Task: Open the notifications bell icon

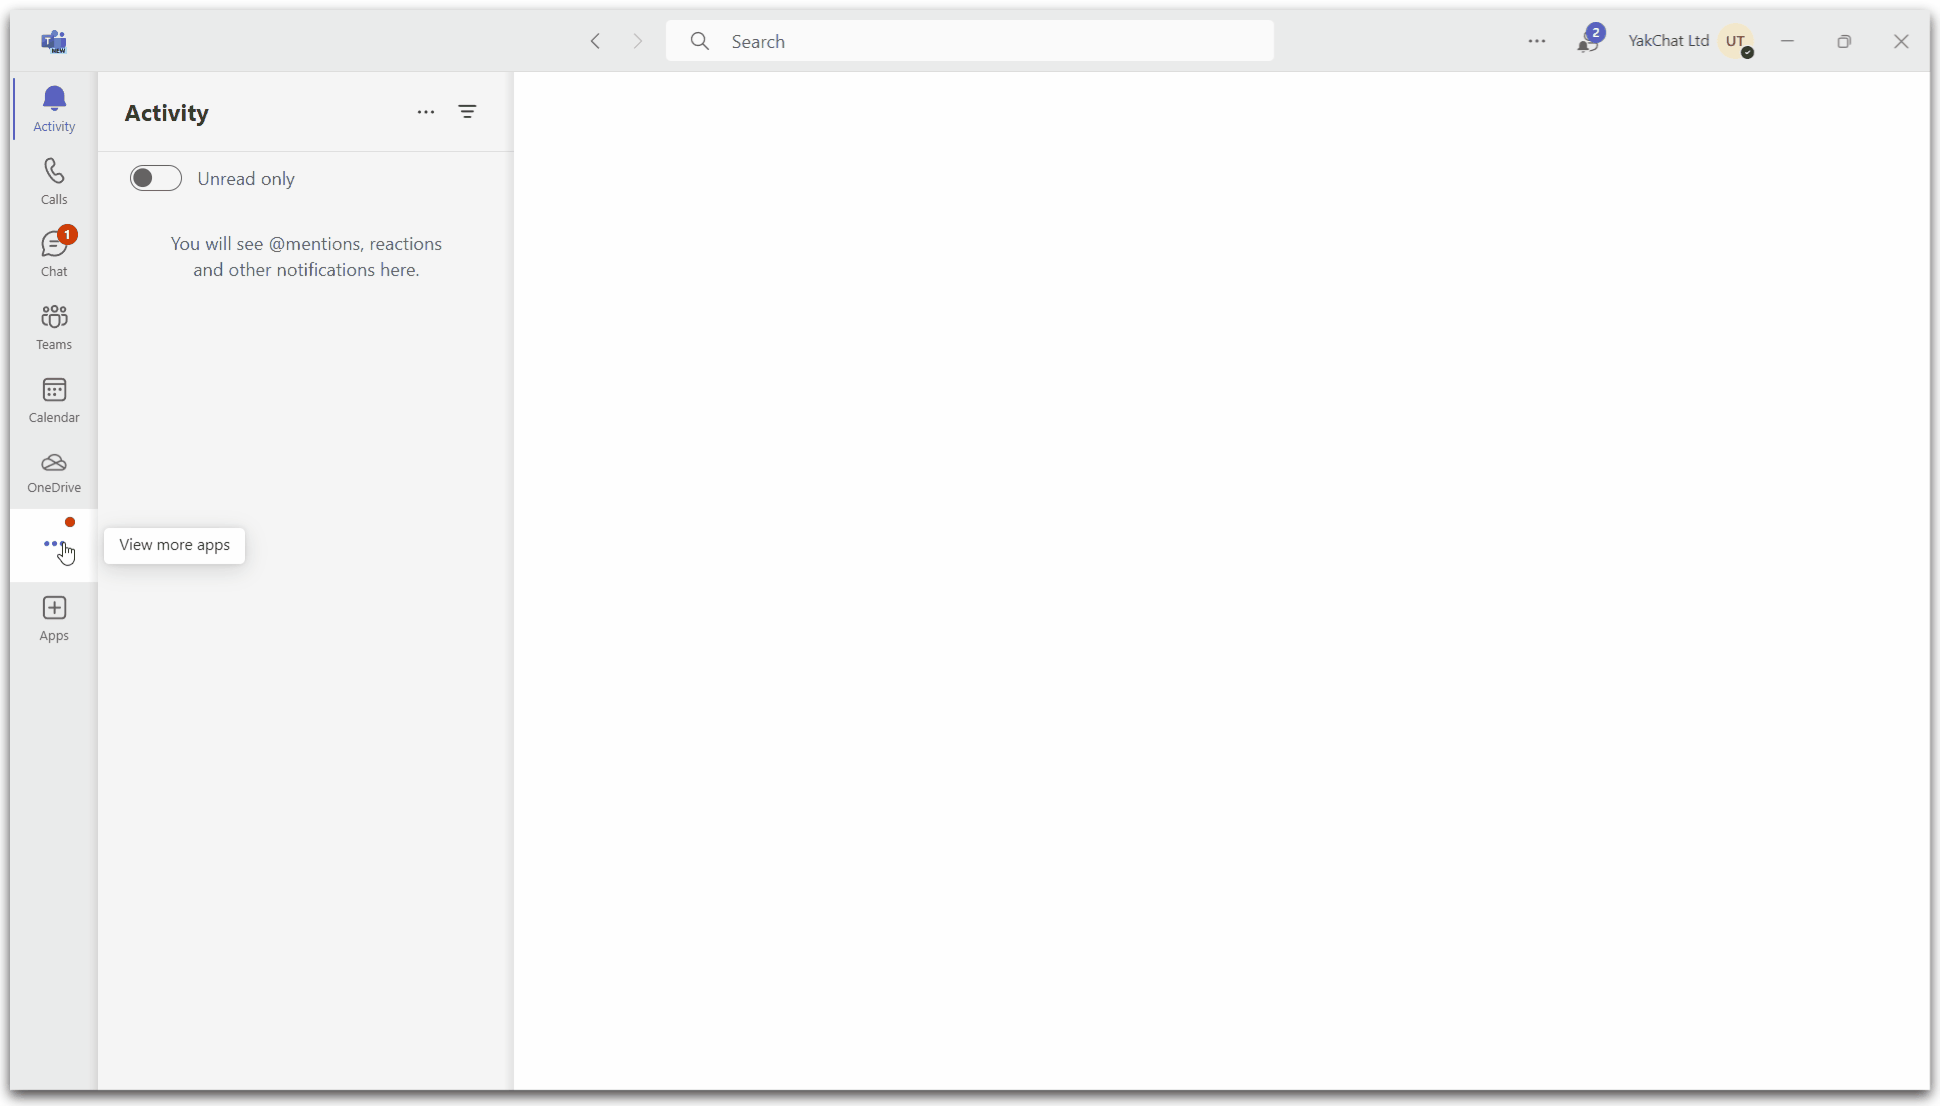Action: (x=1588, y=41)
